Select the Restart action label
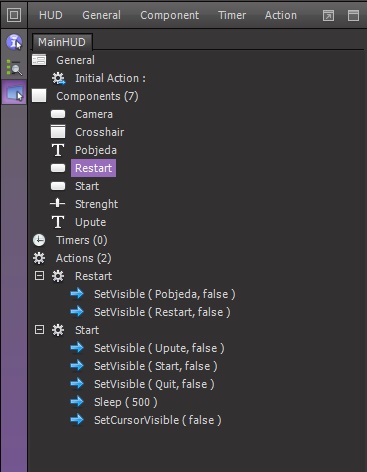The height and width of the screenshot is (472, 367). point(94,276)
